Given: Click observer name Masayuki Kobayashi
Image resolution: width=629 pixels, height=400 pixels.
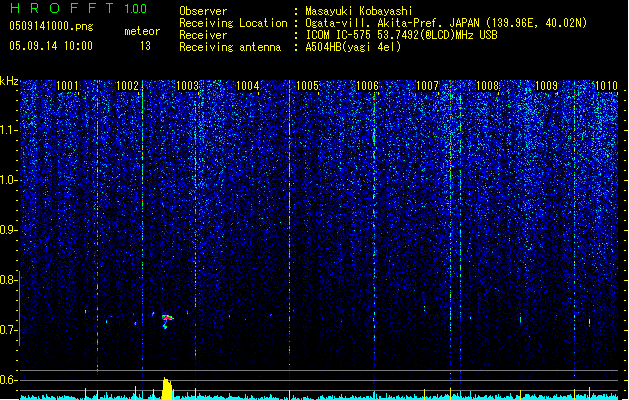Looking at the screenshot, I should [359, 11].
